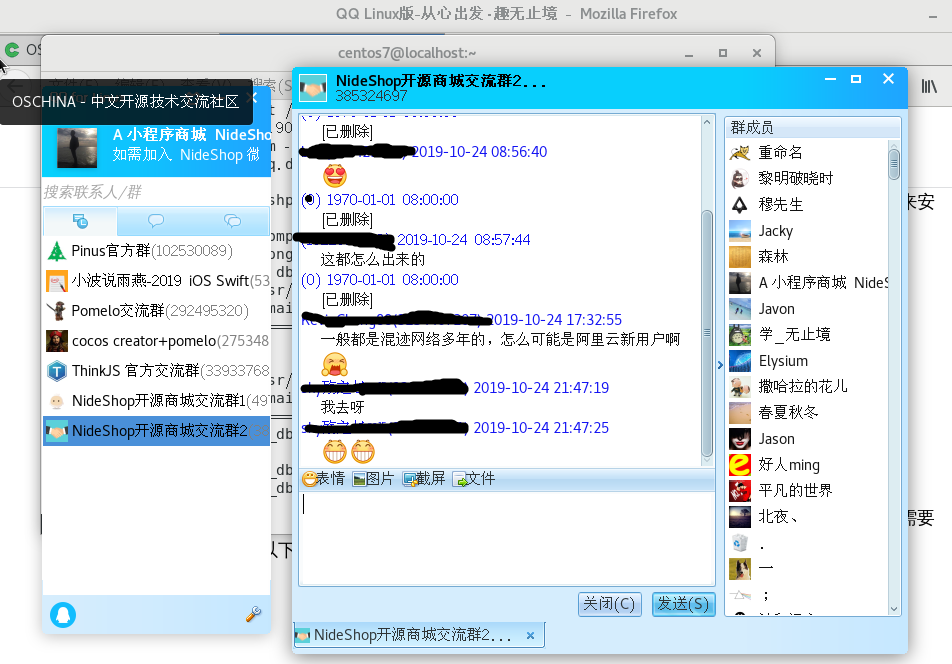Close the centos7@localhost terminal window
The height and width of the screenshot is (664, 952).
pyautogui.click(x=756, y=53)
